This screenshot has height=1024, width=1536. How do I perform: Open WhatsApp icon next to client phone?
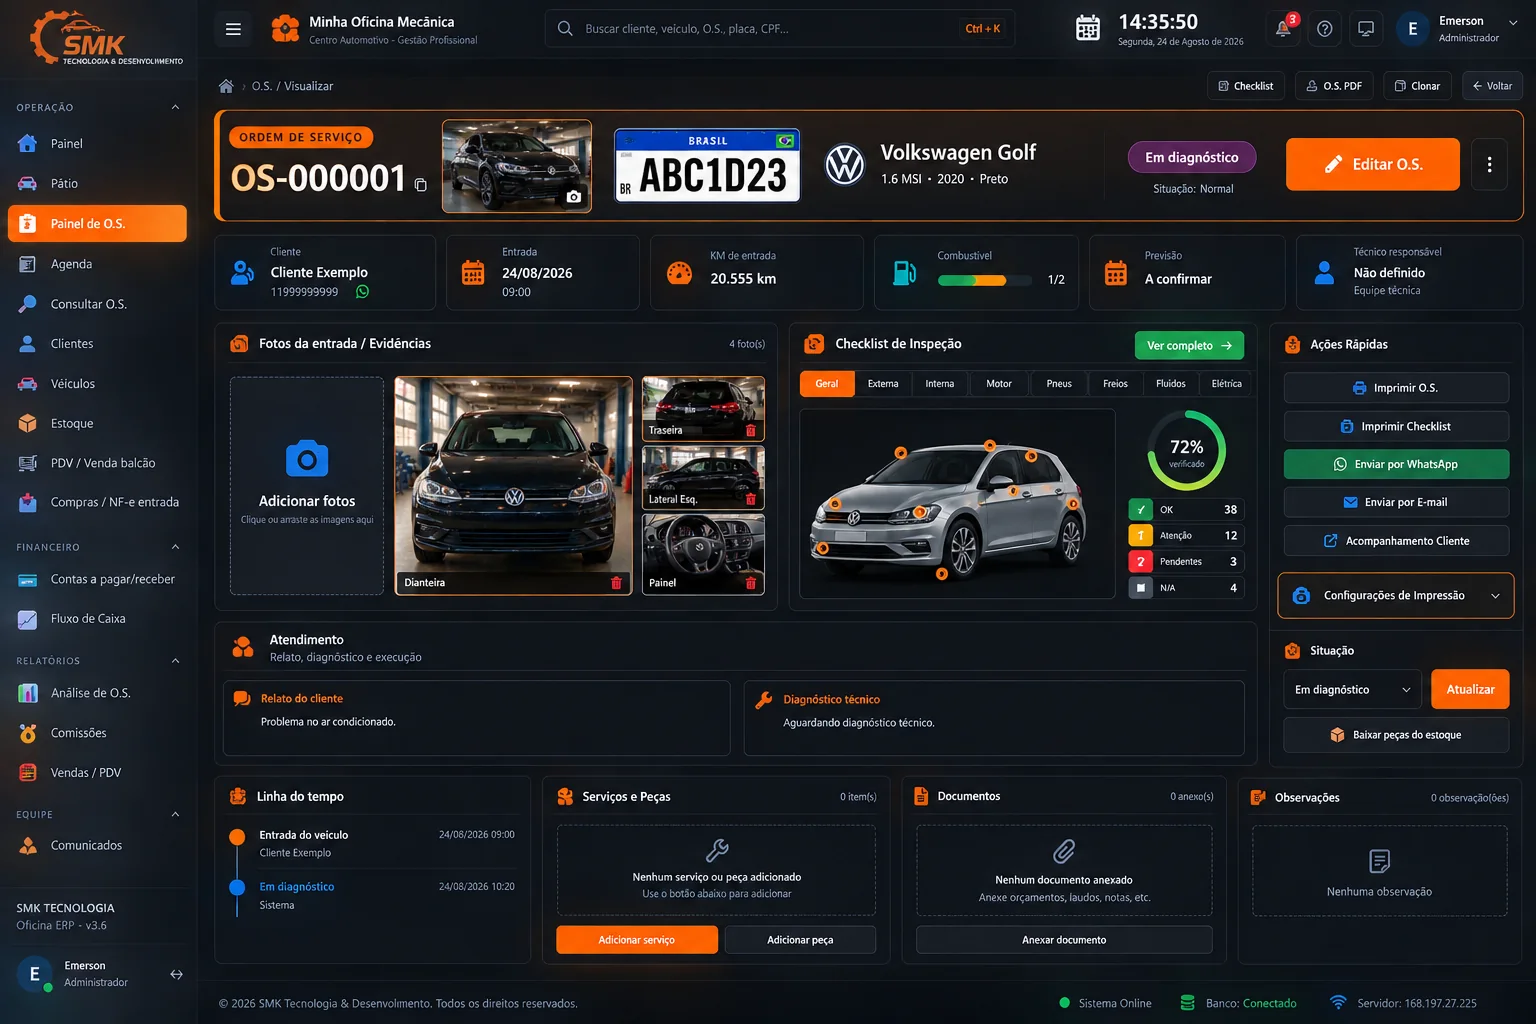point(362,292)
